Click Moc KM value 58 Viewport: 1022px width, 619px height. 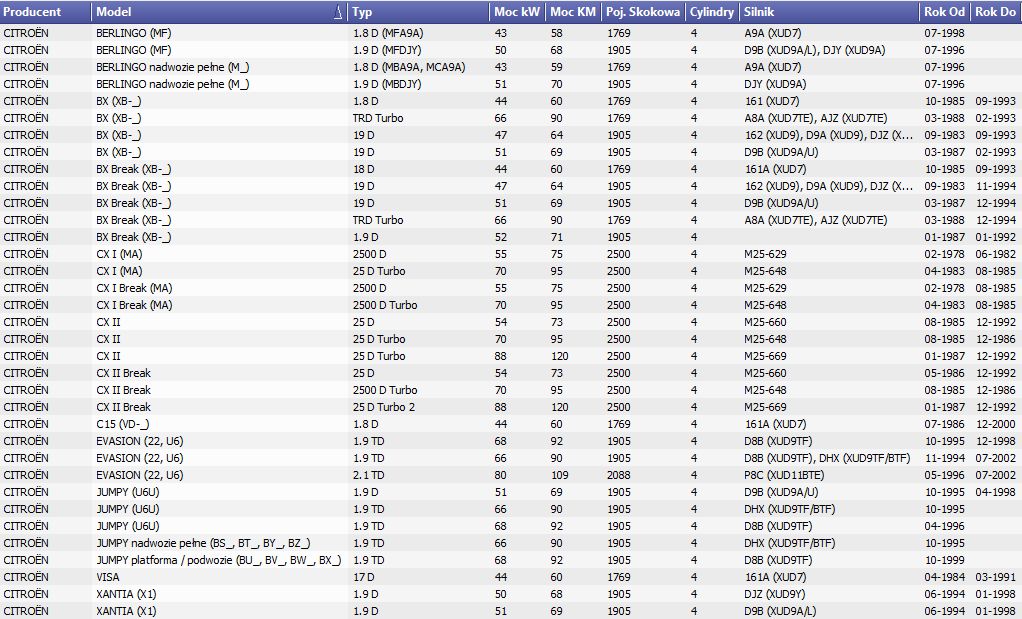[x=556, y=33]
